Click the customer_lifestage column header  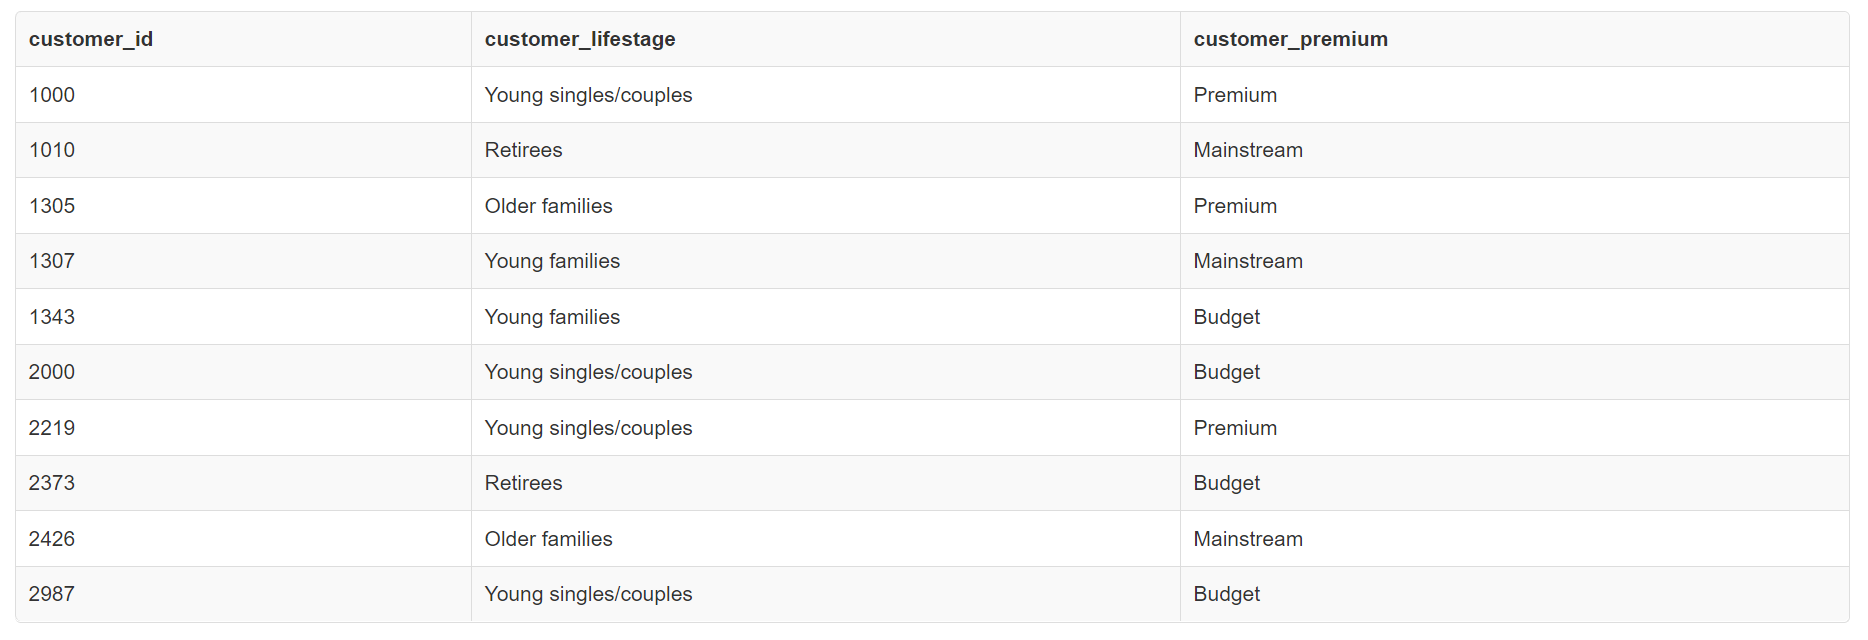(x=580, y=39)
